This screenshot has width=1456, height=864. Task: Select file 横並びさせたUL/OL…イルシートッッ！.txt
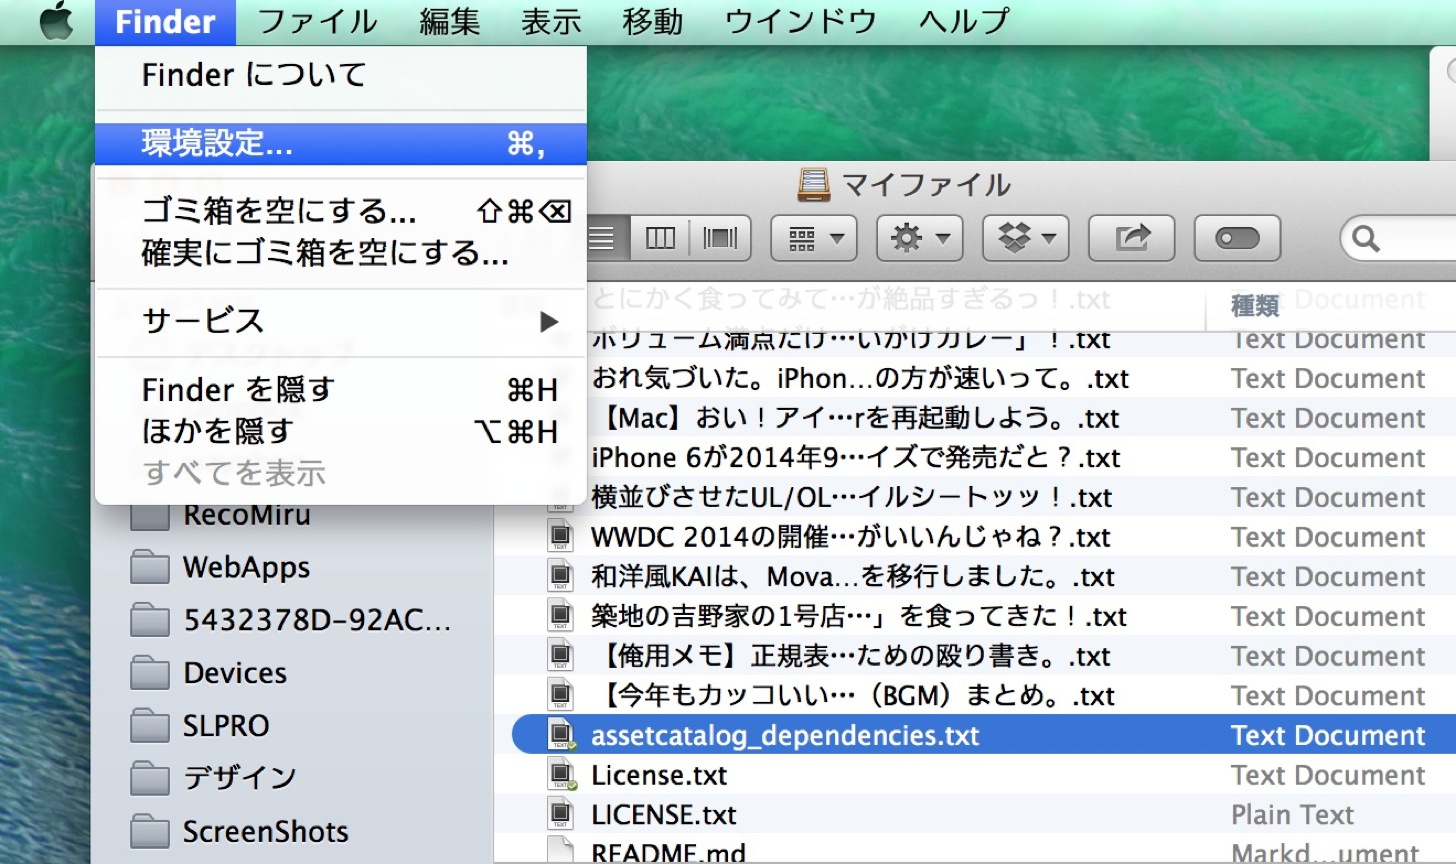coord(852,498)
